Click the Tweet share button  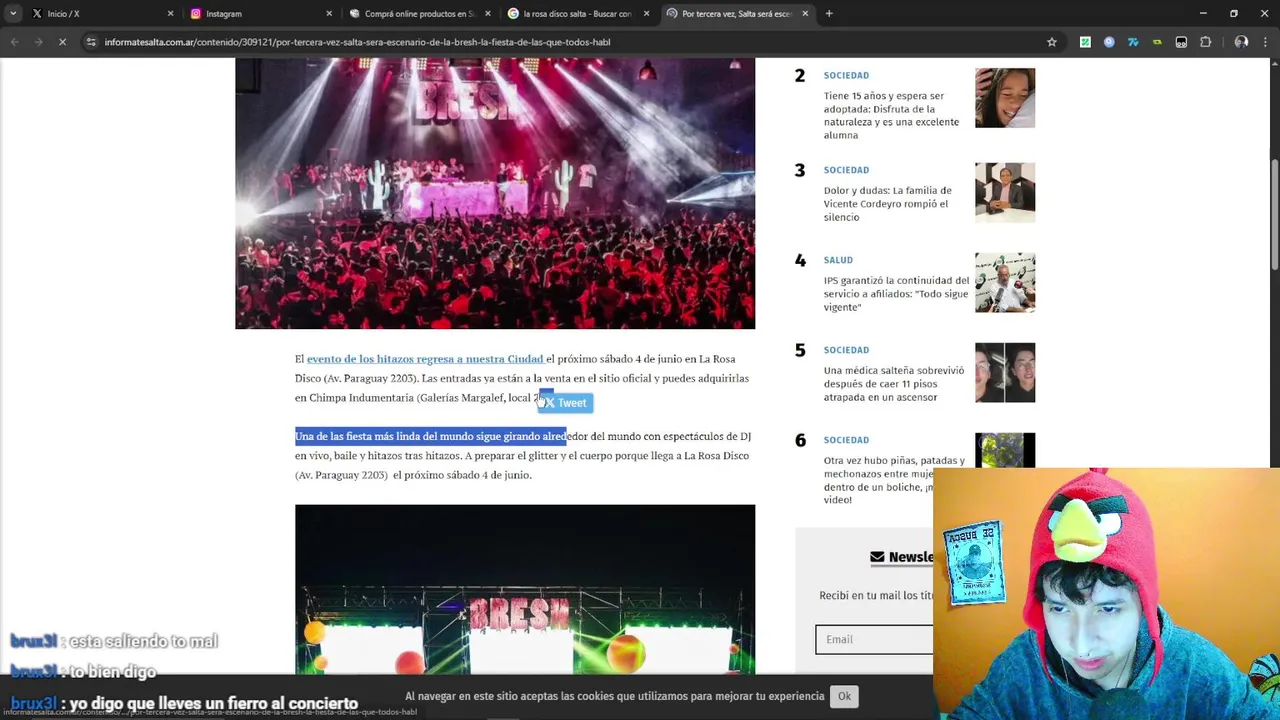click(566, 403)
